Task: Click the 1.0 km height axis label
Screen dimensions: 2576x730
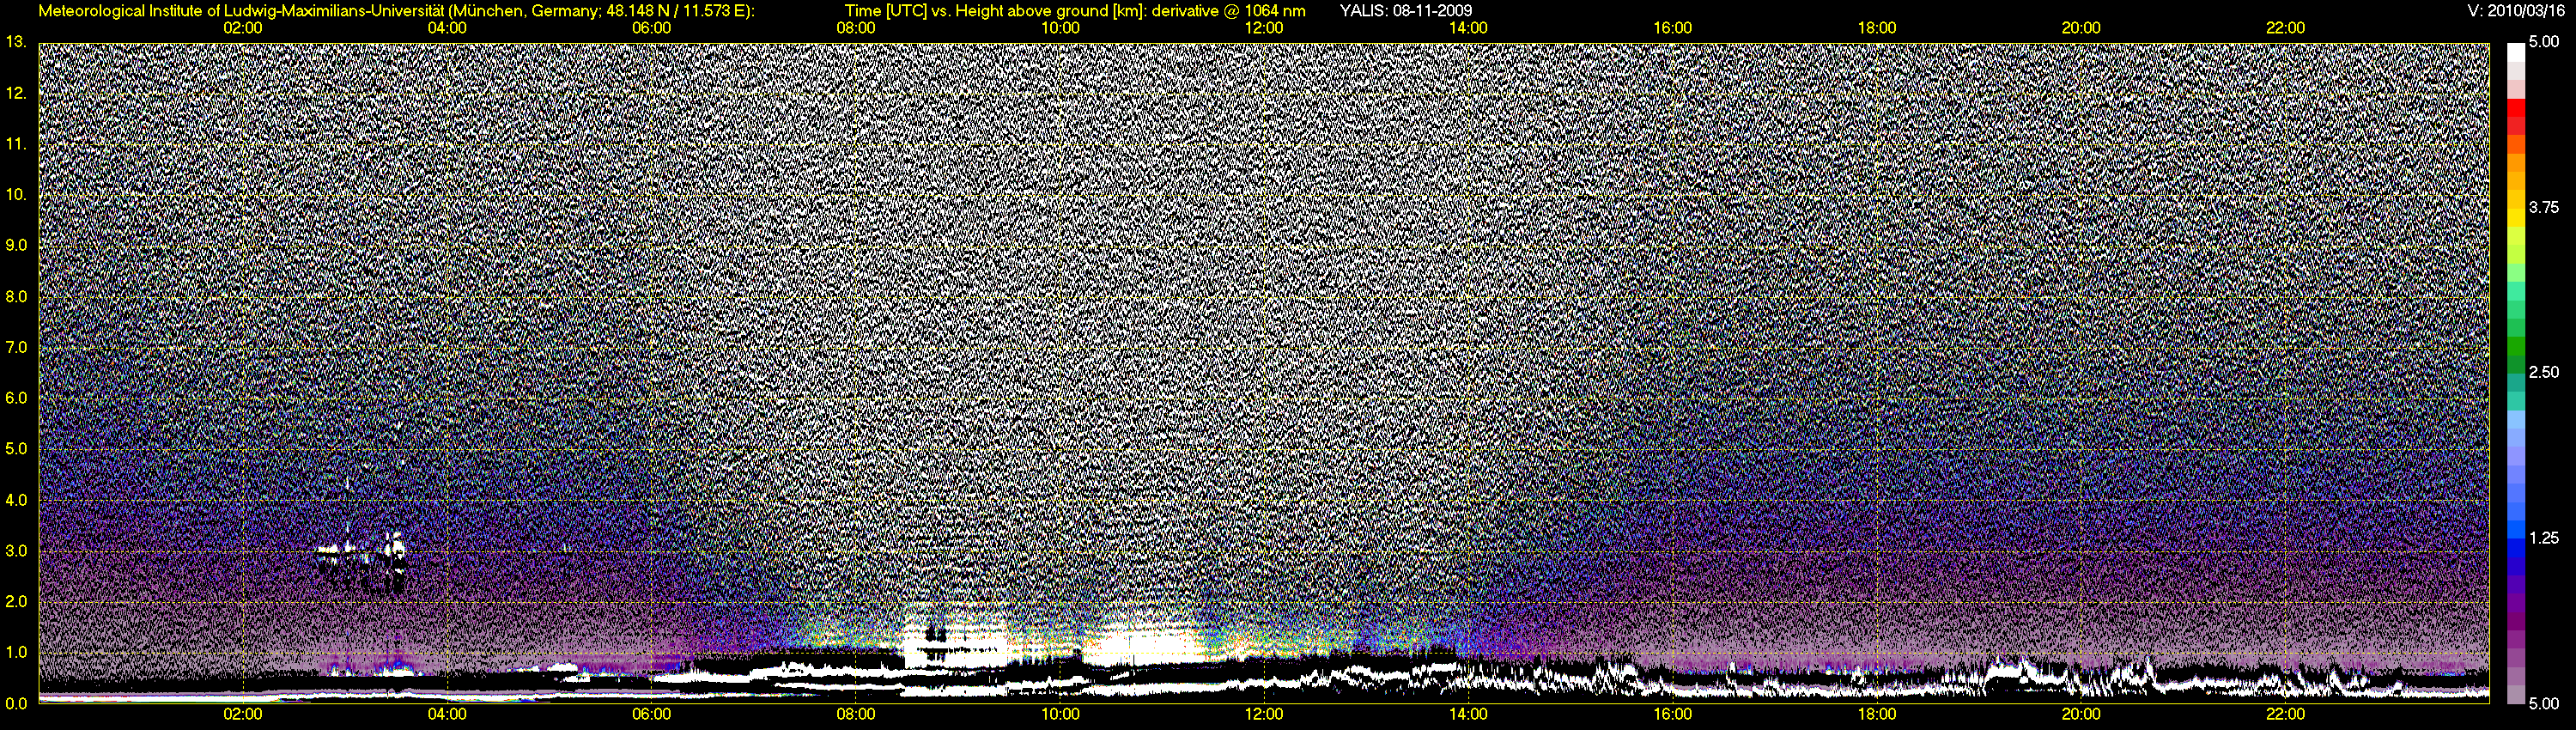Action: pos(16,652)
